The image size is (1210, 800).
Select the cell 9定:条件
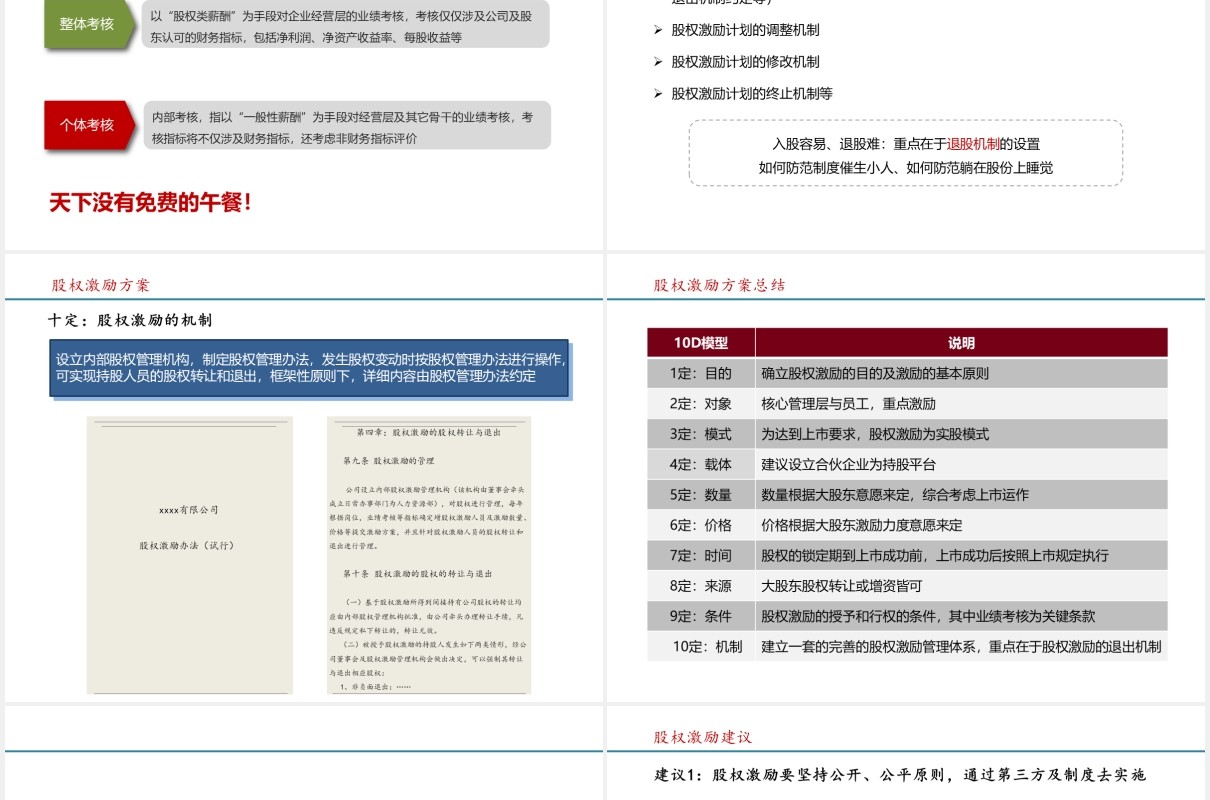coord(701,616)
